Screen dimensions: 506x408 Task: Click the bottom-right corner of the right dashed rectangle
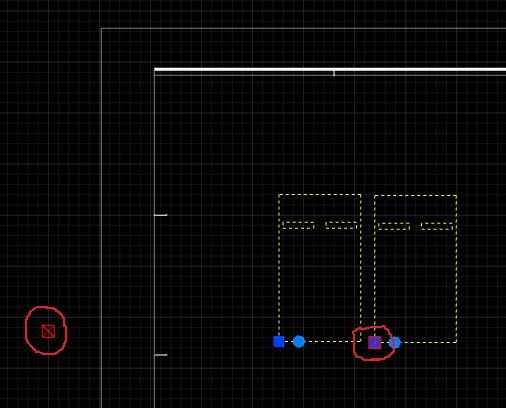456,342
